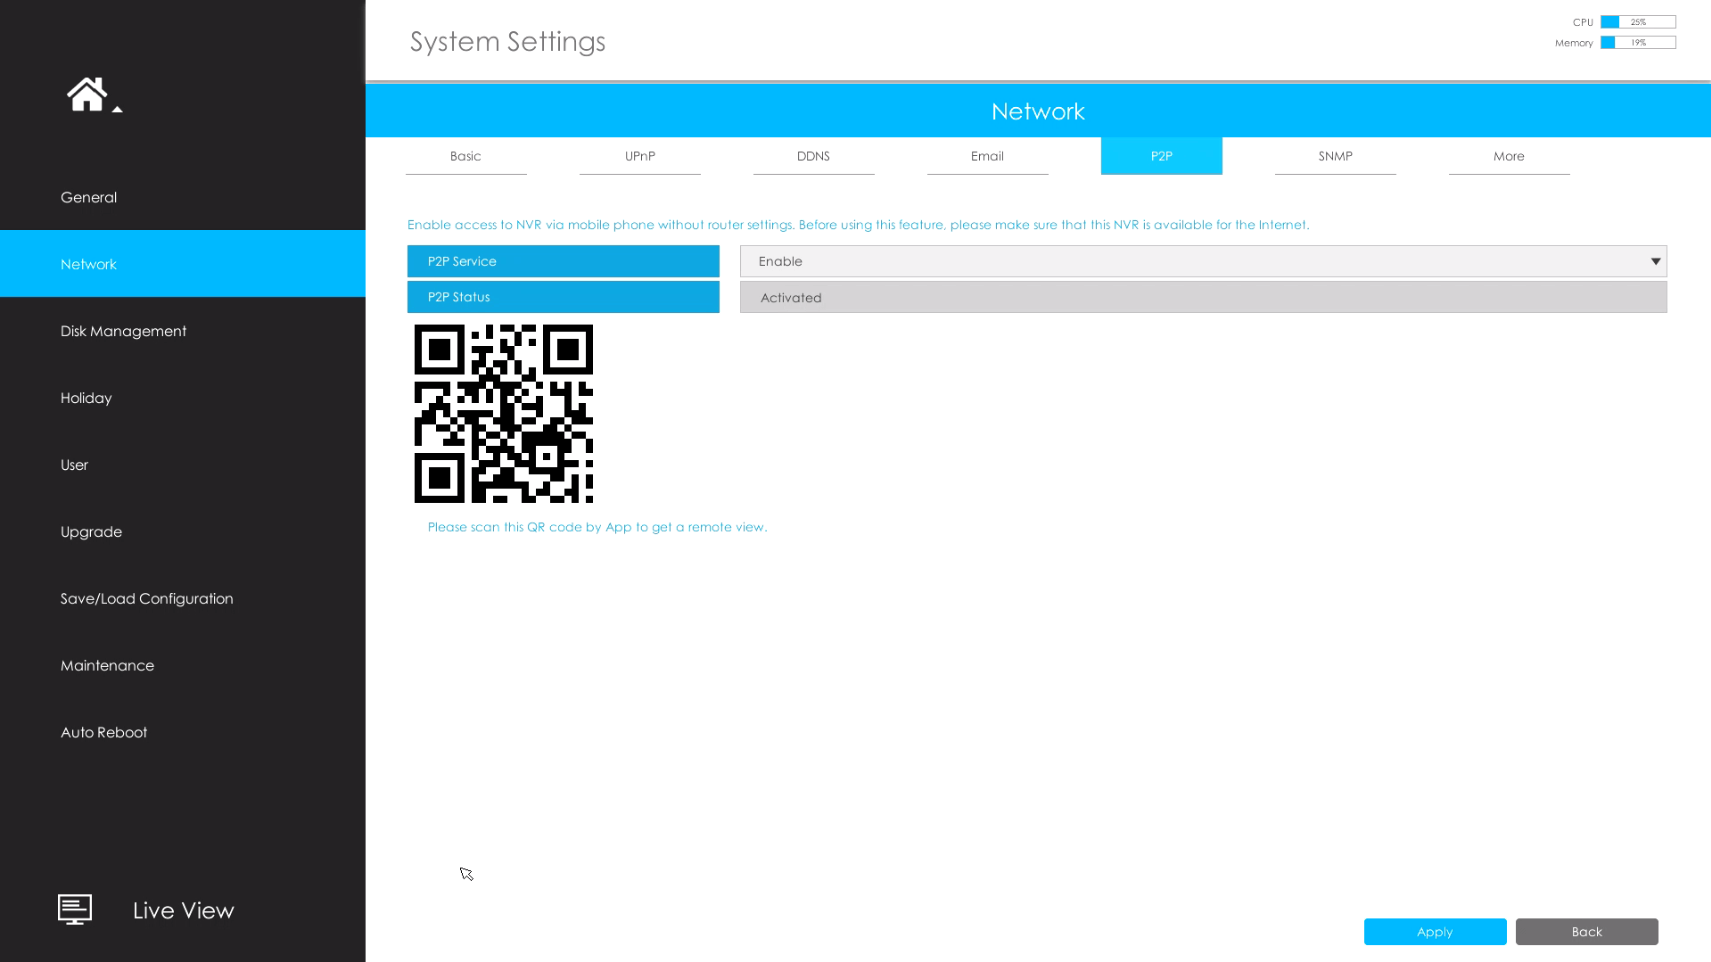Switch to Live View
The height and width of the screenshot is (962, 1711).
click(x=183, y=910)
